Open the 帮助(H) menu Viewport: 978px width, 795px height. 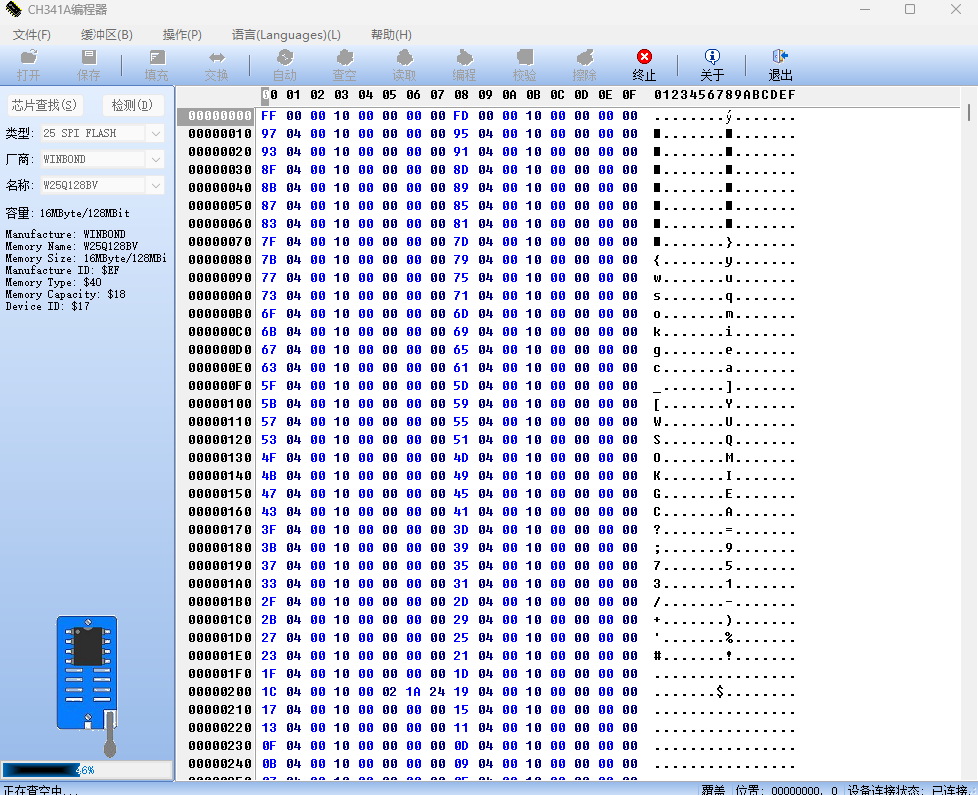pos(391,35)
